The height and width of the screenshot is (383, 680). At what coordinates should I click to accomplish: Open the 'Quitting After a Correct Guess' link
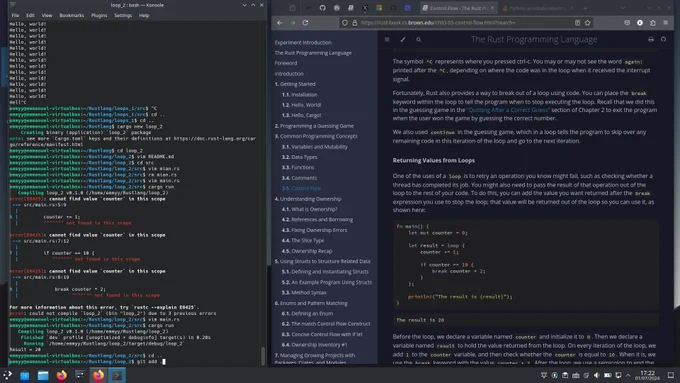point(508,110)
